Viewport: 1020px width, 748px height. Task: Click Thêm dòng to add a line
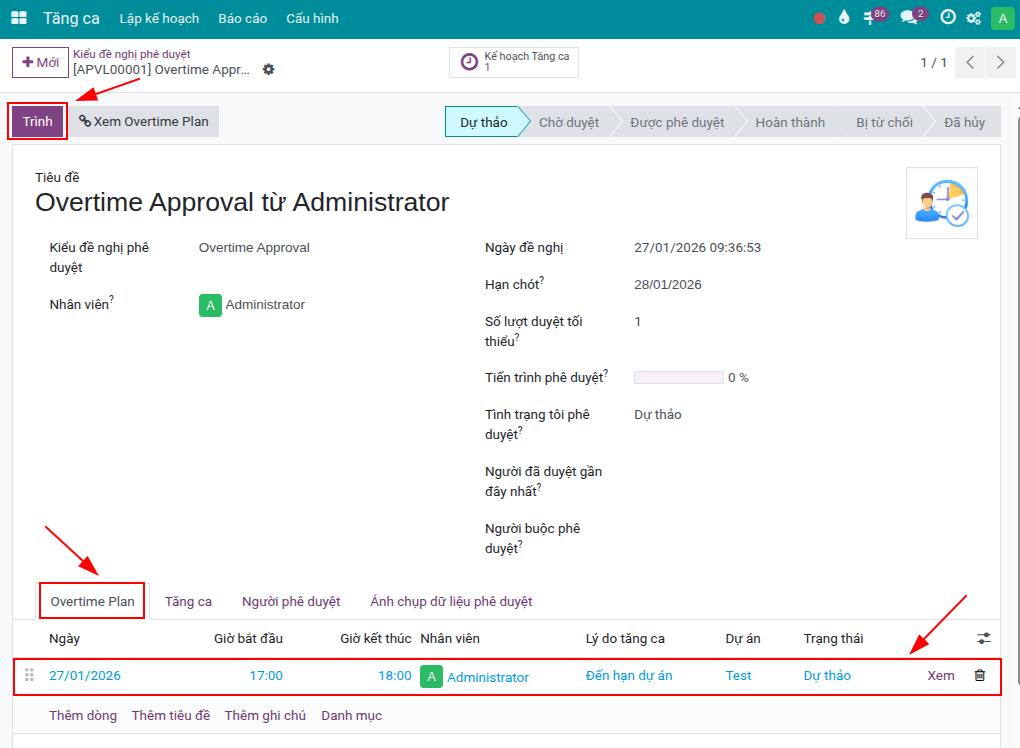point(83,716)
